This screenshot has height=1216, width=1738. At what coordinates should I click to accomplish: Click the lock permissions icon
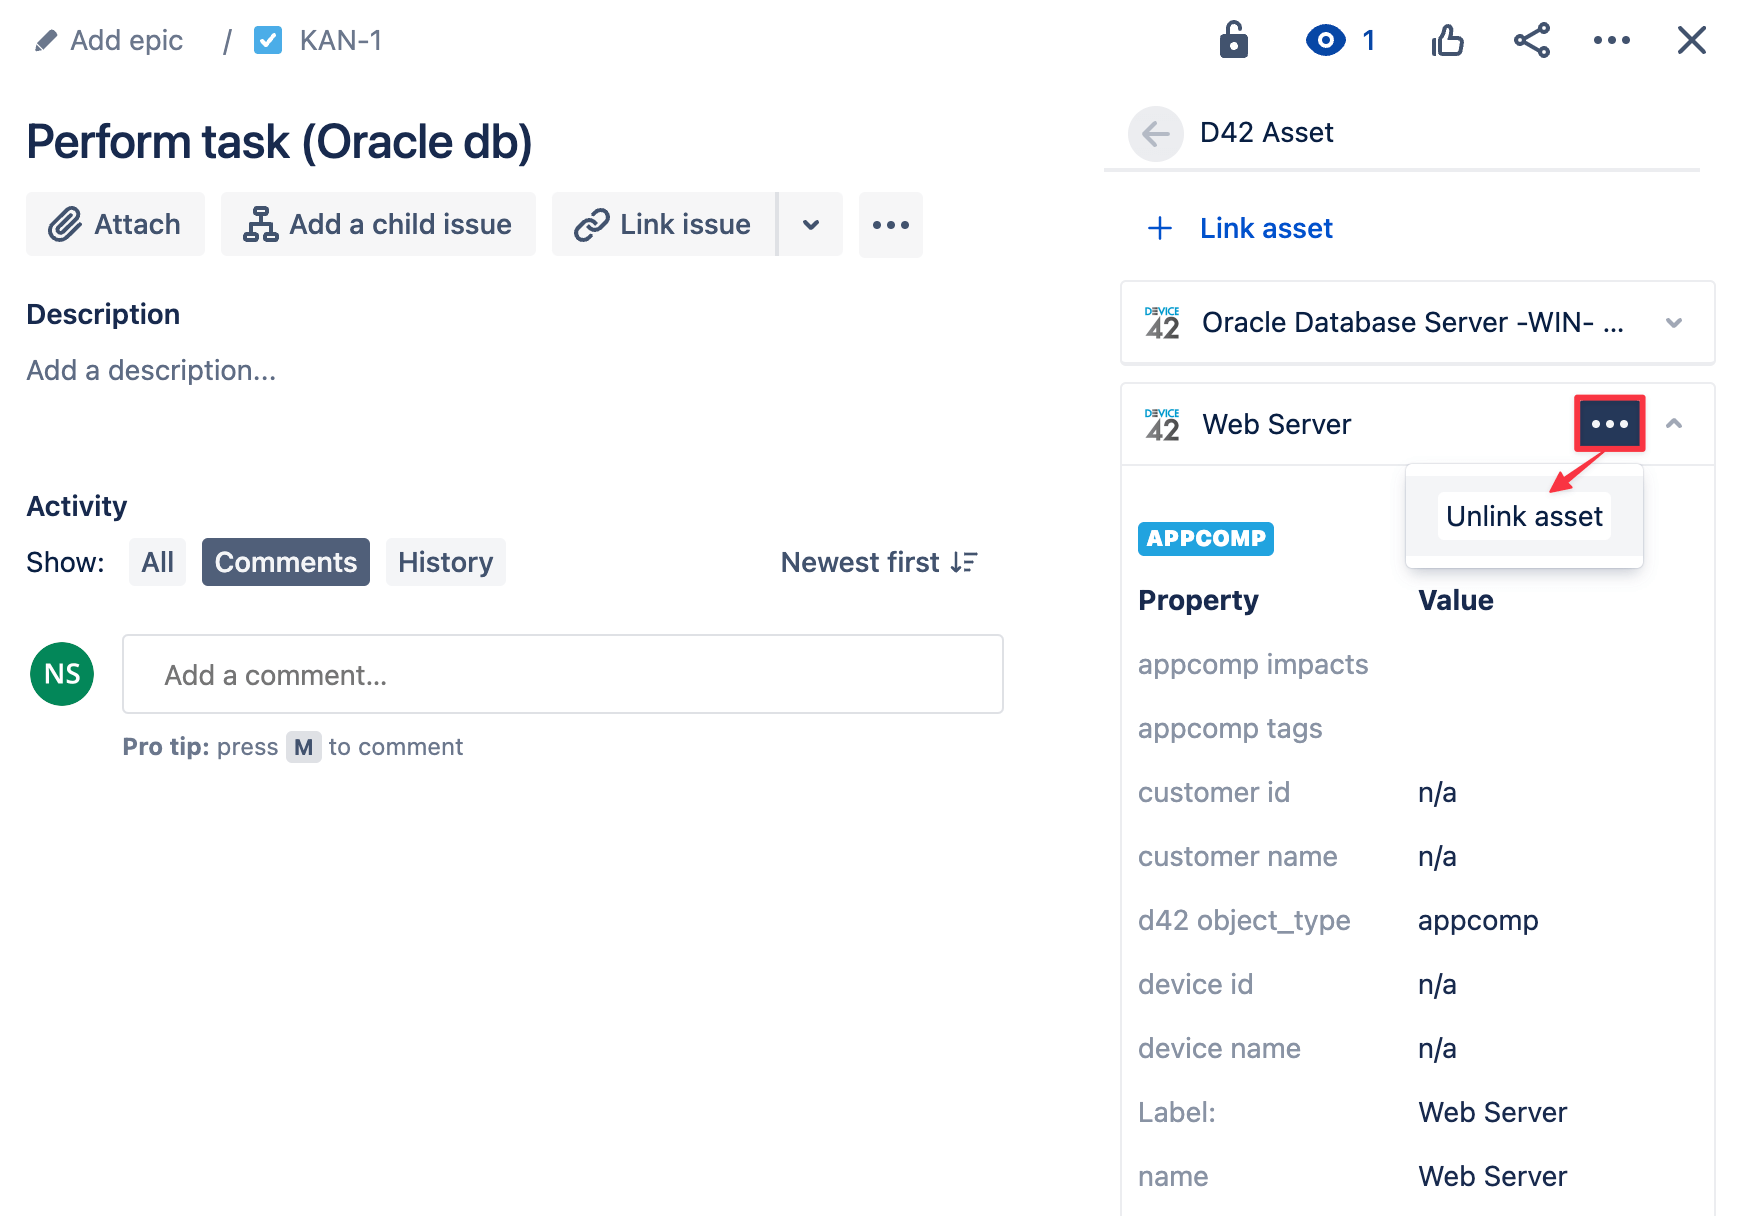[1233, 40]
